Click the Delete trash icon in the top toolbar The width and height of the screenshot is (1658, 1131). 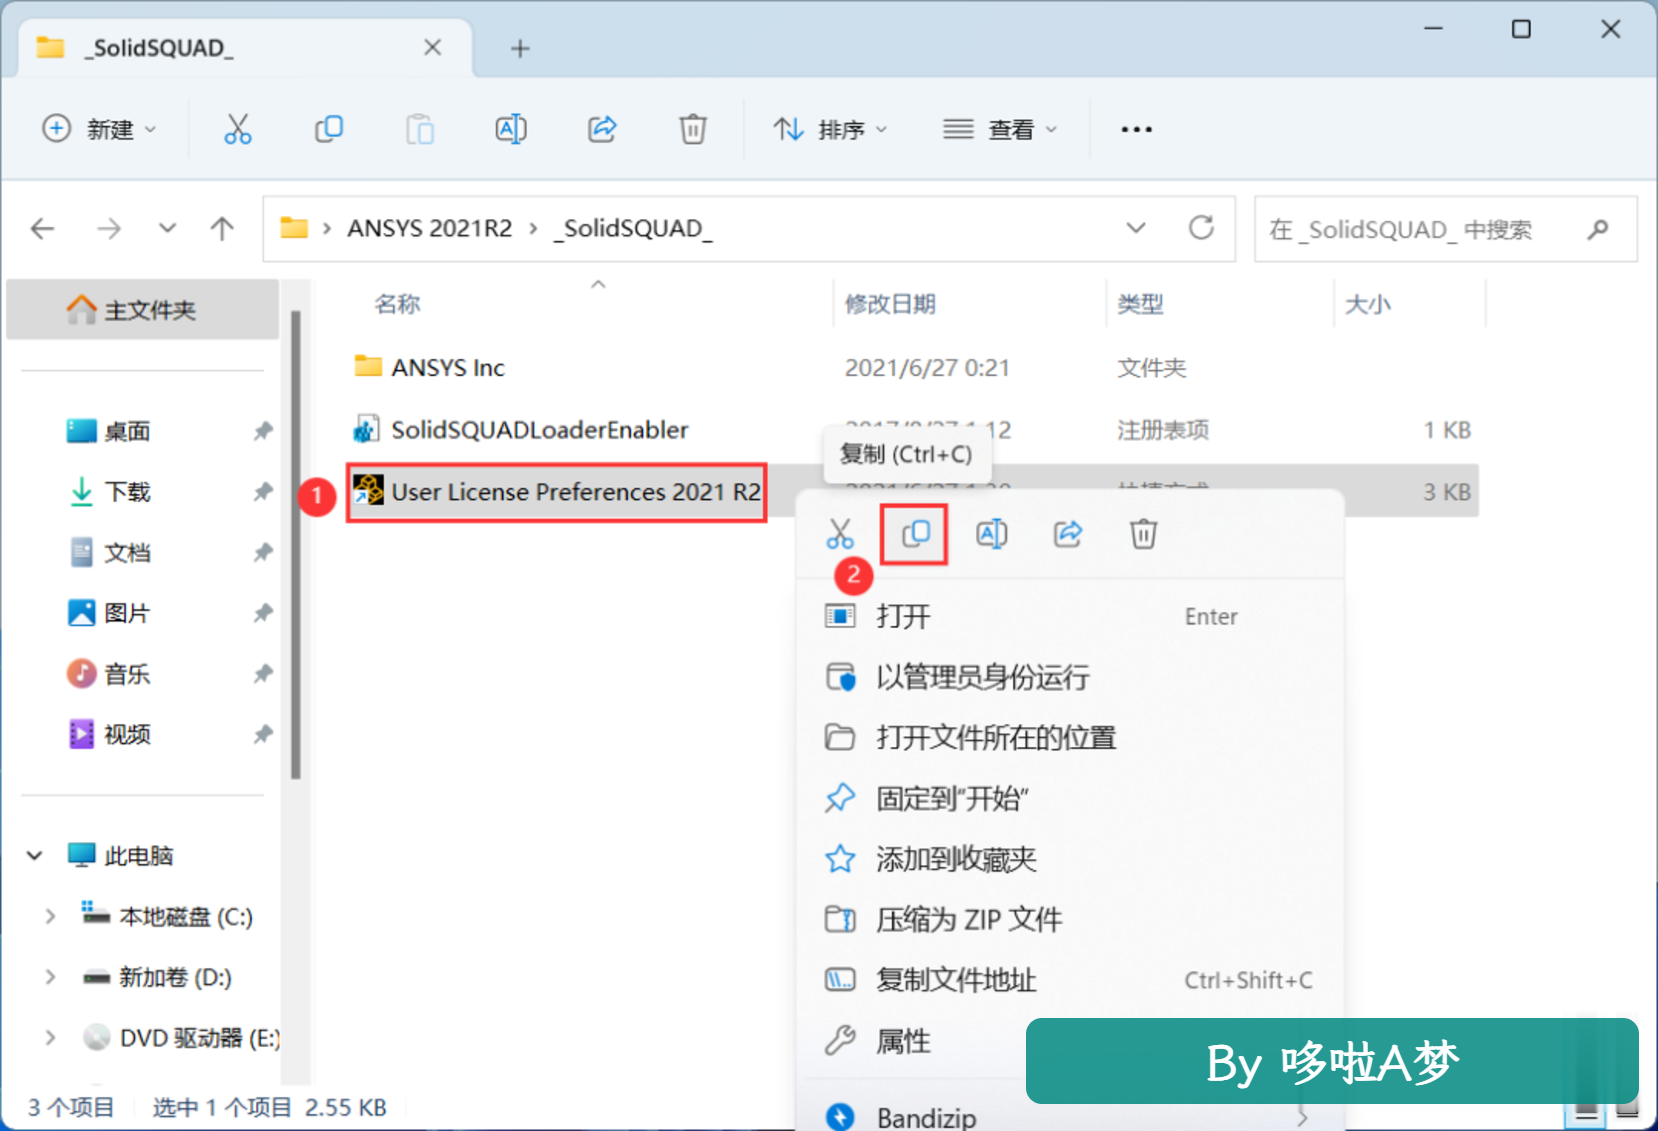(x=693, y=129)
